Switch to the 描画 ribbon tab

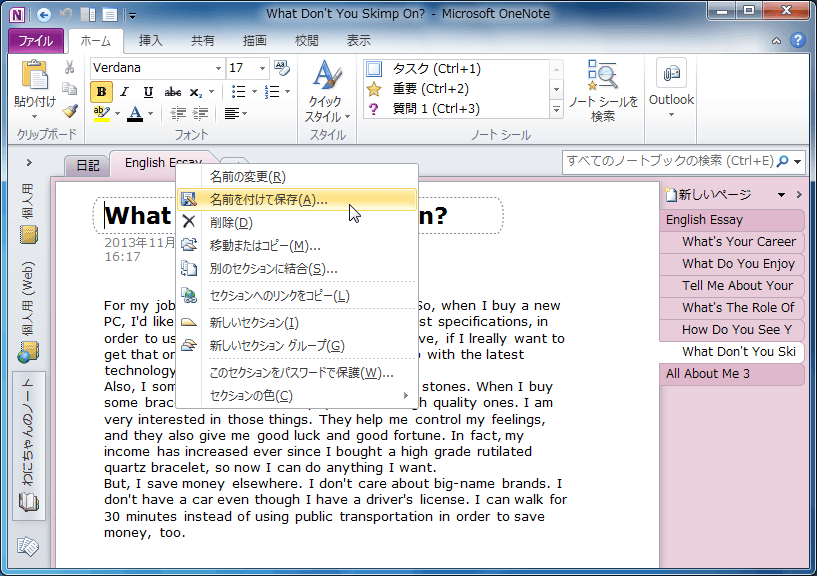[254, 41]
